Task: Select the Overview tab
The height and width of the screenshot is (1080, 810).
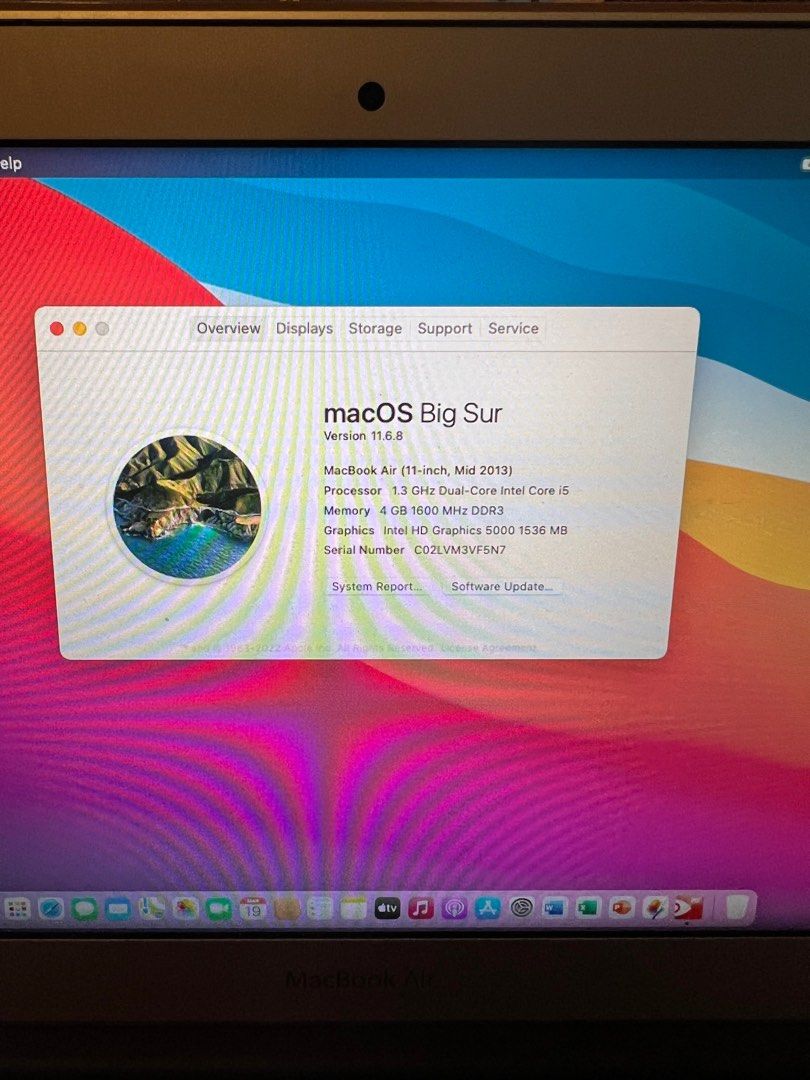Action: tap(229, 329)
